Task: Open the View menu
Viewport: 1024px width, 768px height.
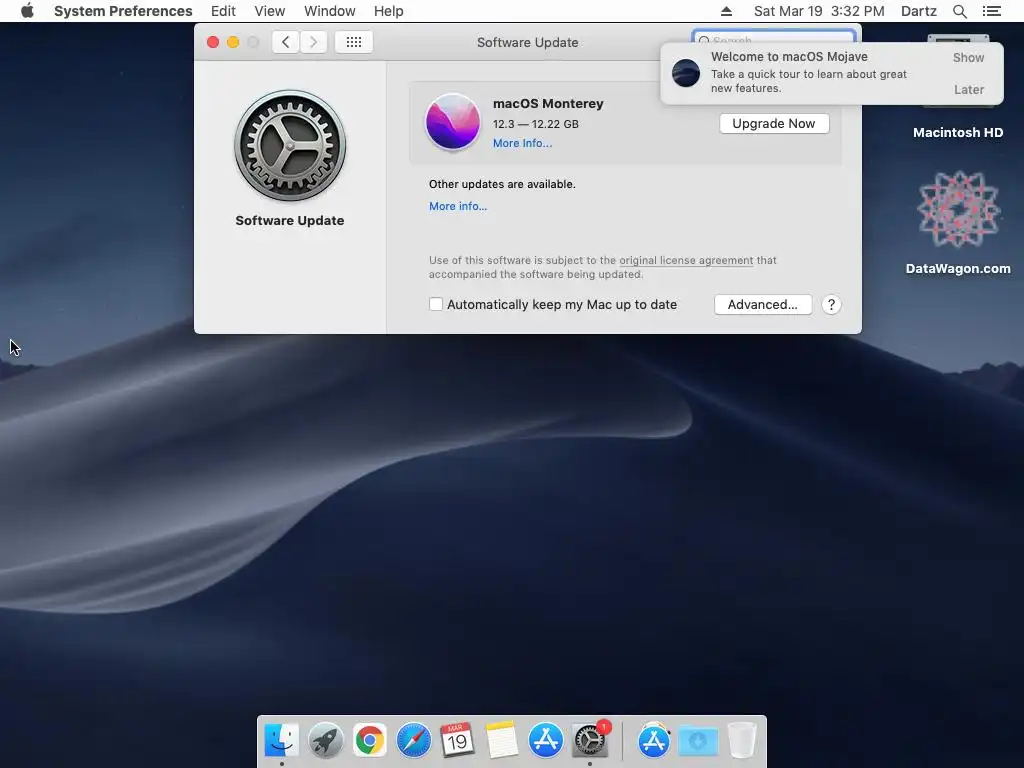Action: pos(270,11)
